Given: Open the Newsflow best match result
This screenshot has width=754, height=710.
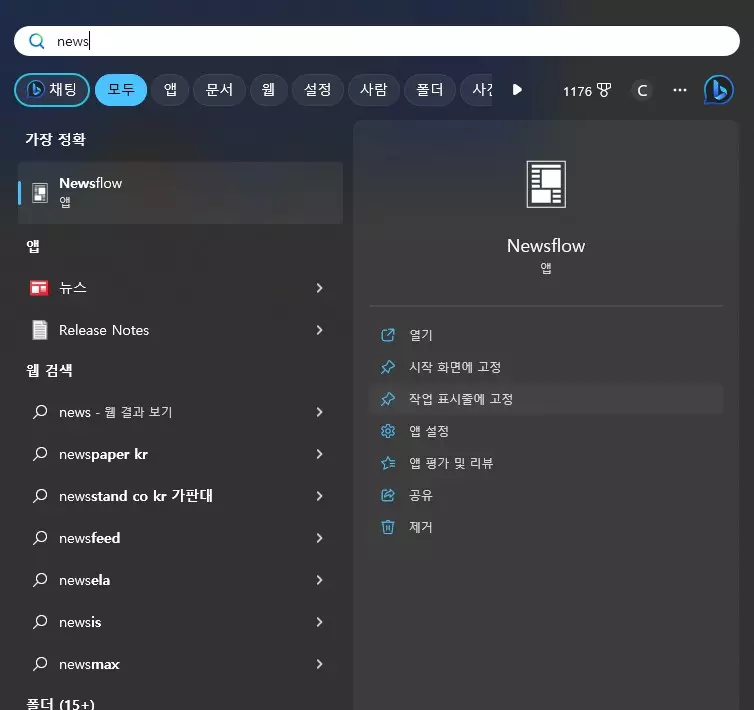Looking at the screenshot, I should coord(180,192).
